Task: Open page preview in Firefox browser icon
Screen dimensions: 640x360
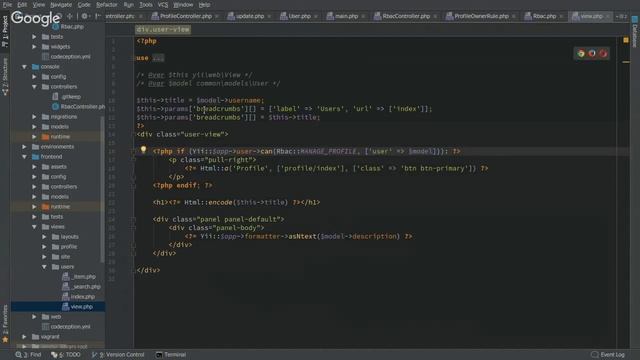Action: (592, 53)
